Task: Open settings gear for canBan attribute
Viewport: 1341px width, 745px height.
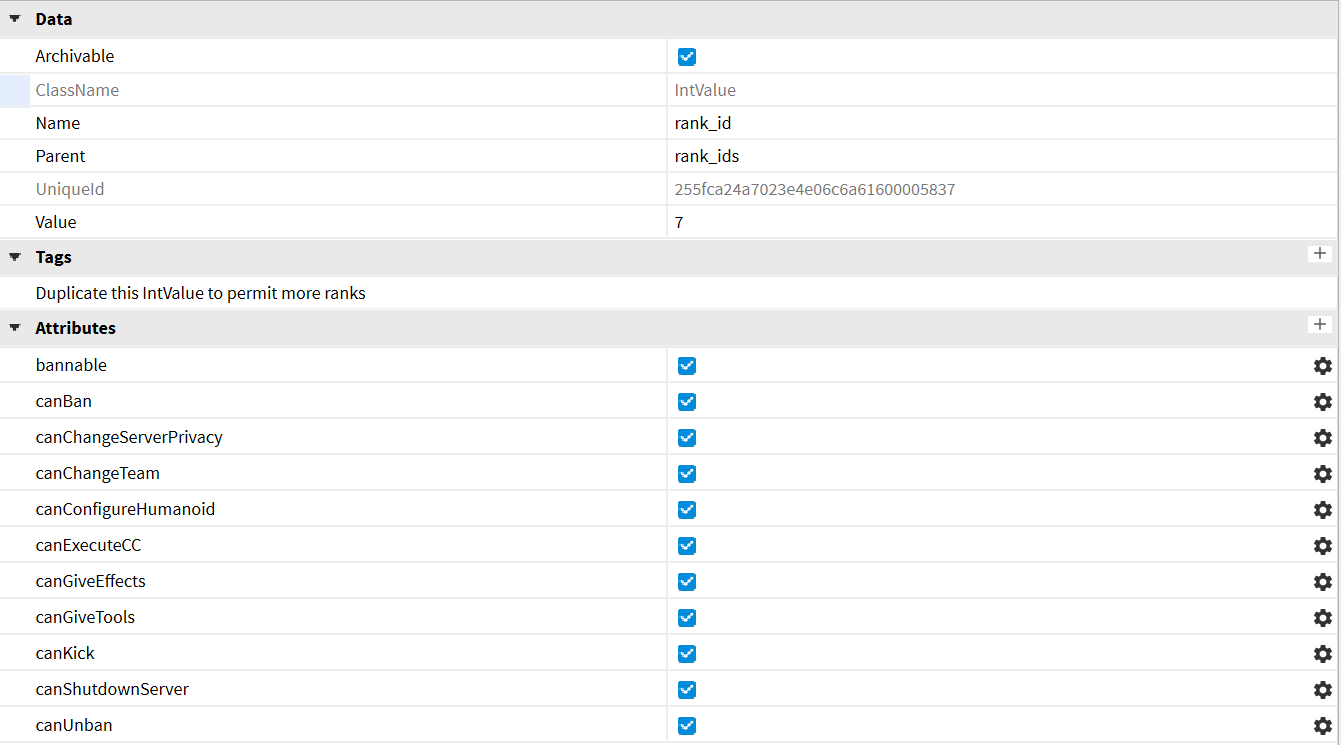Action: pyautogui.click(x=1322, y=401)
